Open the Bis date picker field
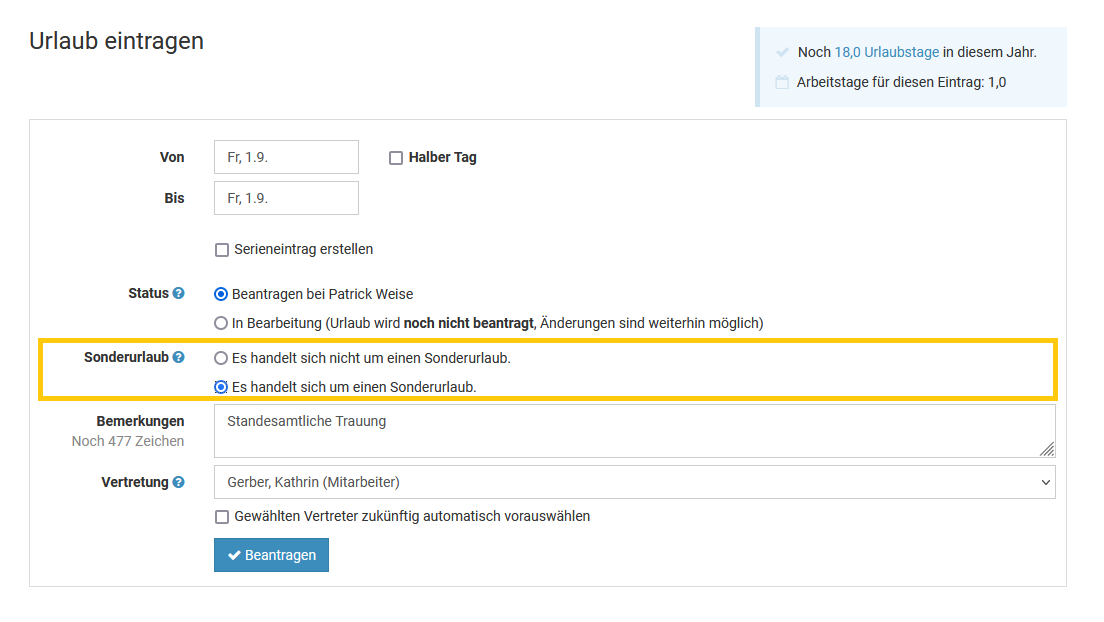1104x622 pixels. click(x=286, y=198)
